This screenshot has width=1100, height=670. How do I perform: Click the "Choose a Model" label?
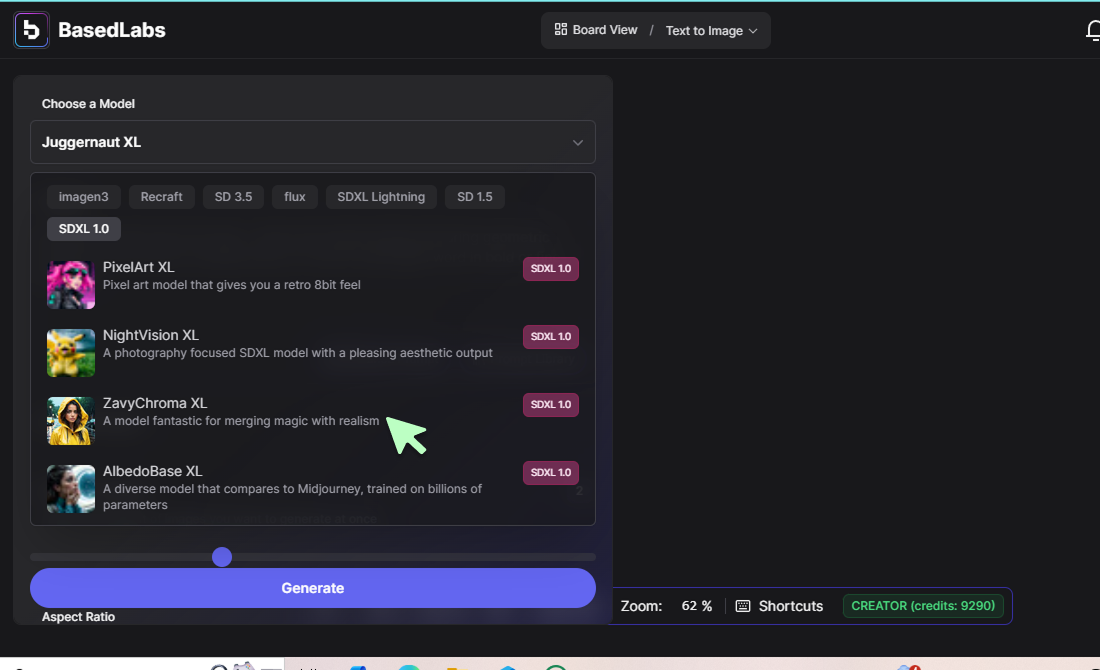(x=88, y=104)
